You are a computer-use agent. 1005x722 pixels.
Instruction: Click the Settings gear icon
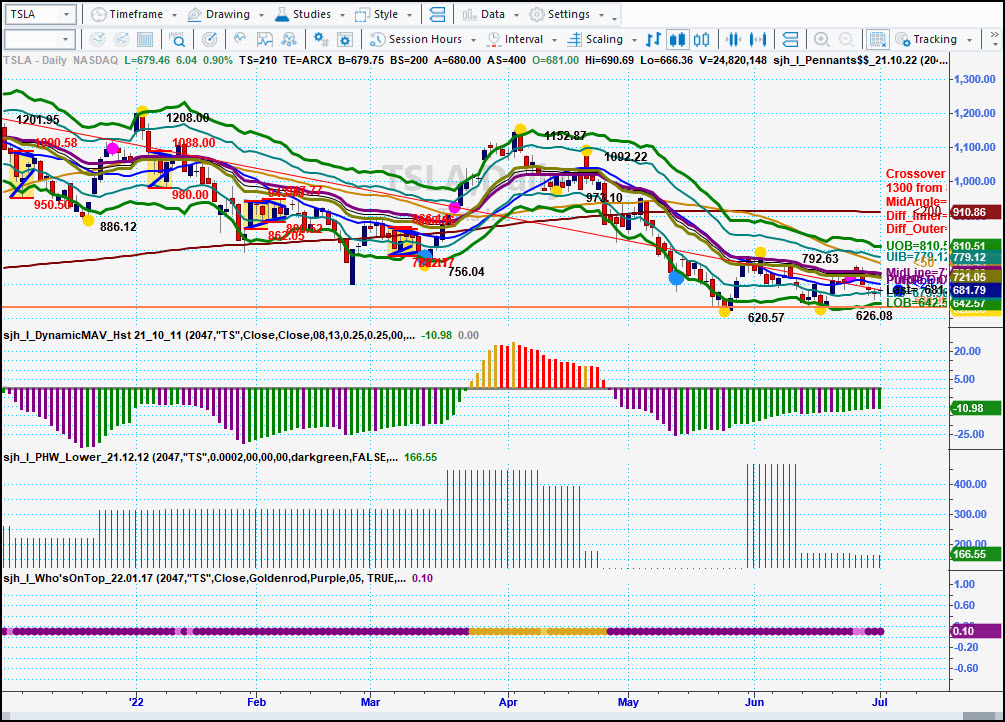pos(536,14)
